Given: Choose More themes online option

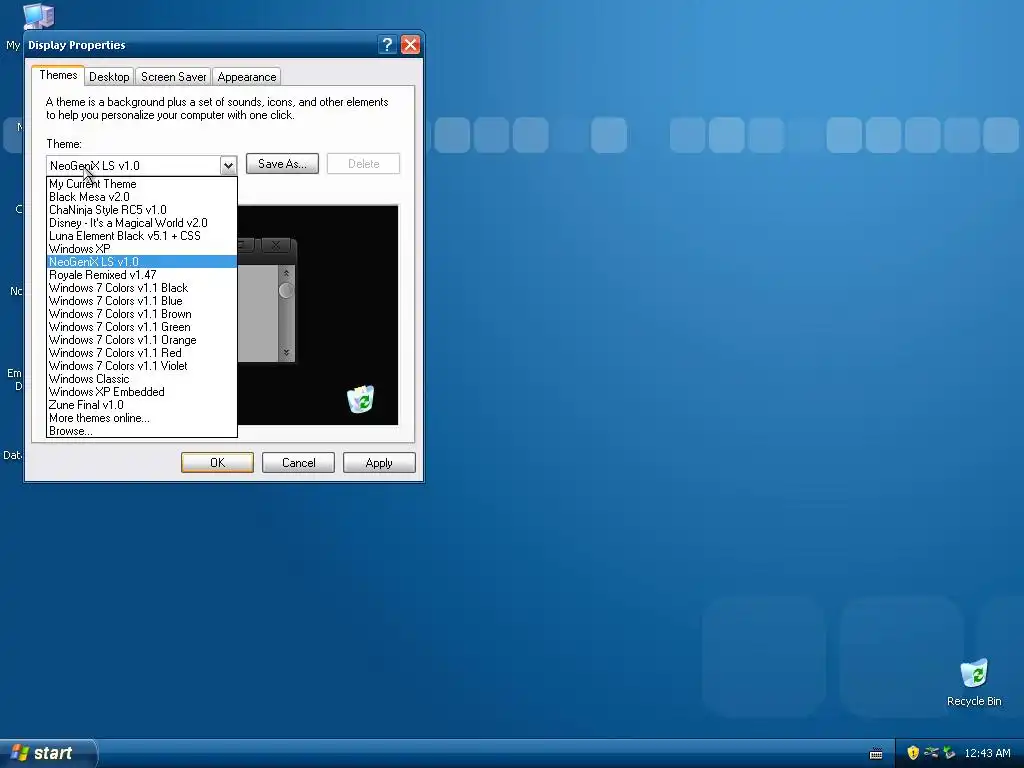Looking at the screenshot, I should coord(142,419).
